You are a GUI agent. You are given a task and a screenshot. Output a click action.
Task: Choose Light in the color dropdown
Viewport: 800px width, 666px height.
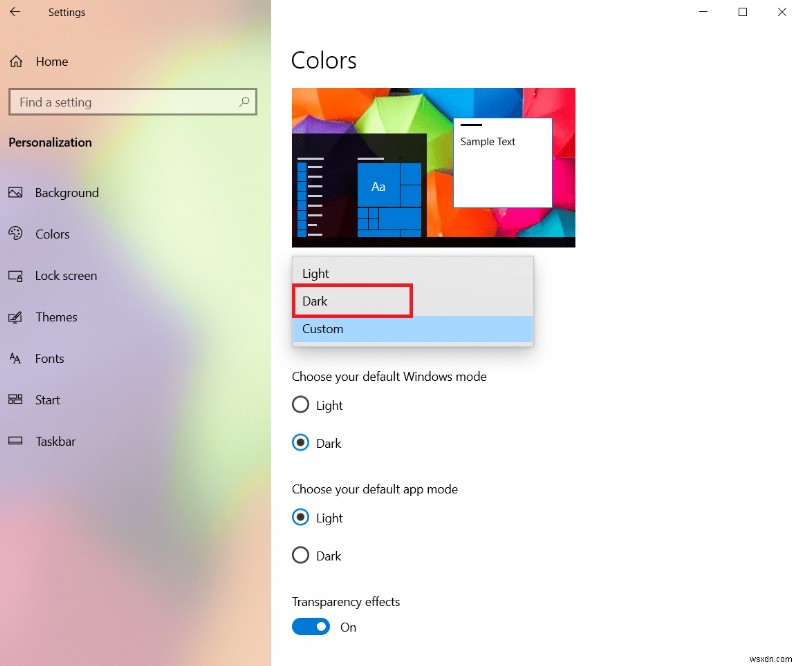pyautogui.click(x=413, y=274)
